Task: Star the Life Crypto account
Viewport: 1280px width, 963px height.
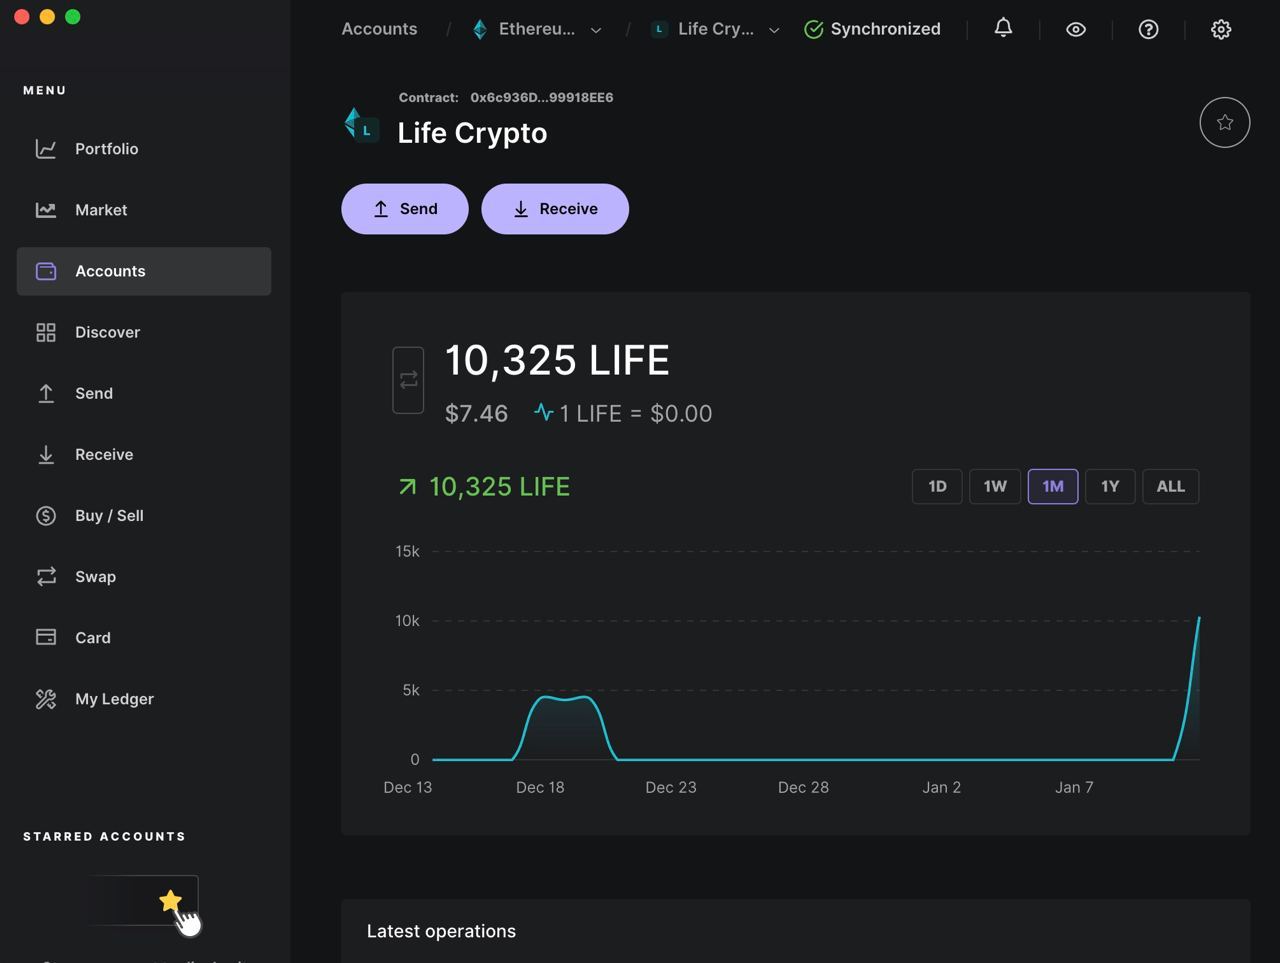Action: 1225,122
